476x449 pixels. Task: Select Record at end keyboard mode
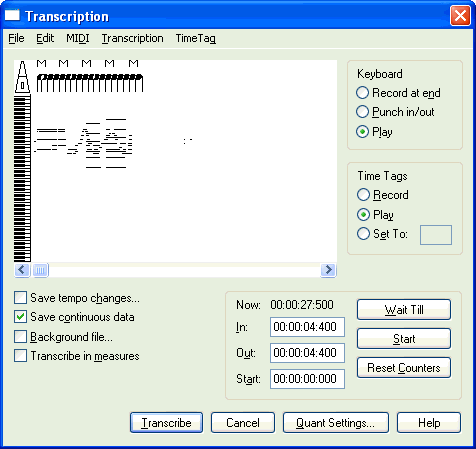362,93
